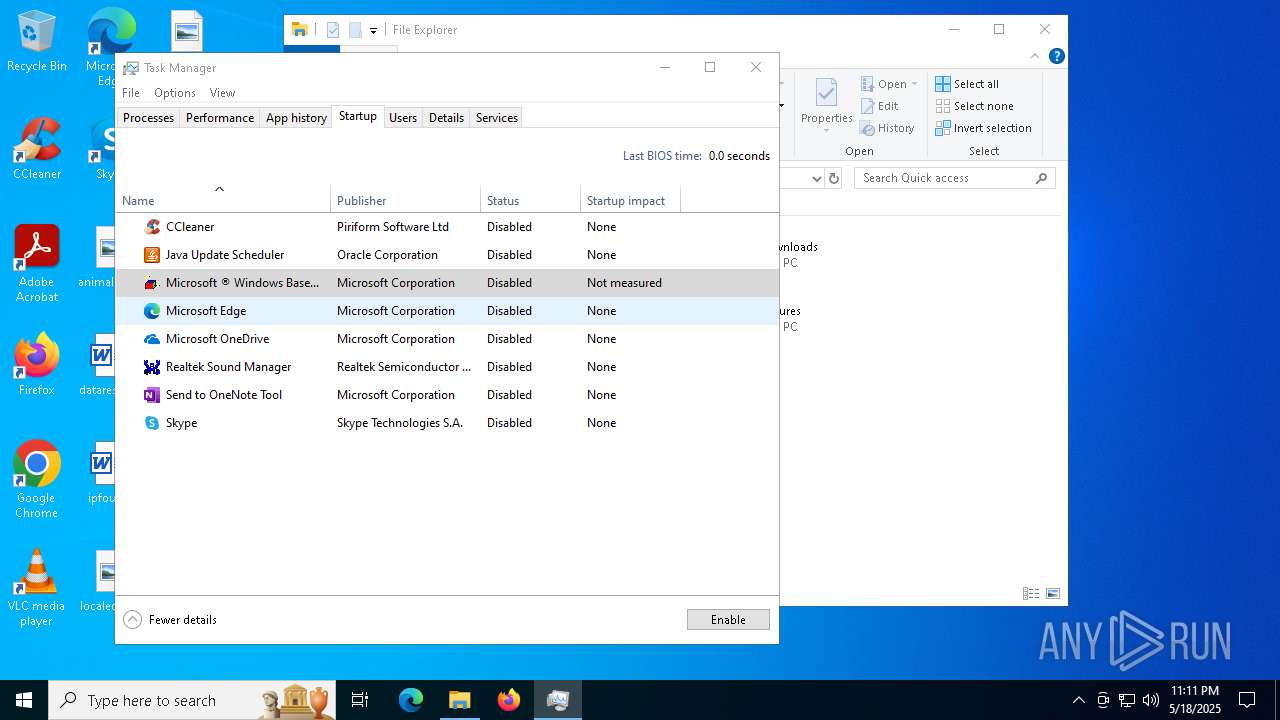This screenshot has height=720, width=1280.
Task: Click the CCleaner icon in startup list
Action: (152, 227)
